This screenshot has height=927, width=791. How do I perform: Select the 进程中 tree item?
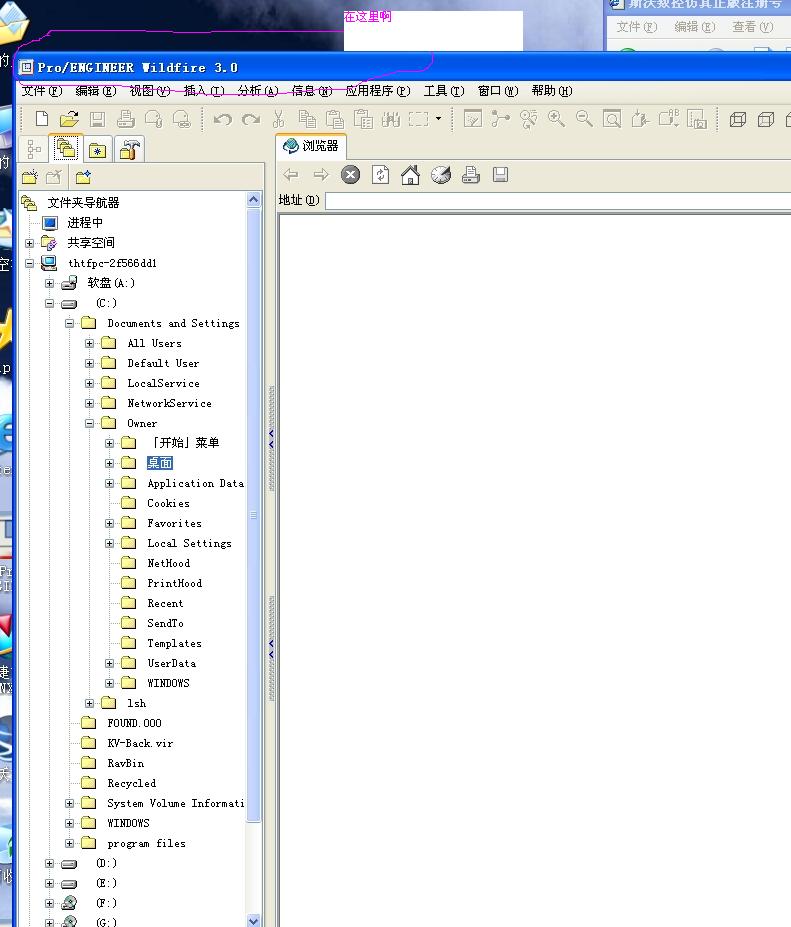[x=85, y=223]
